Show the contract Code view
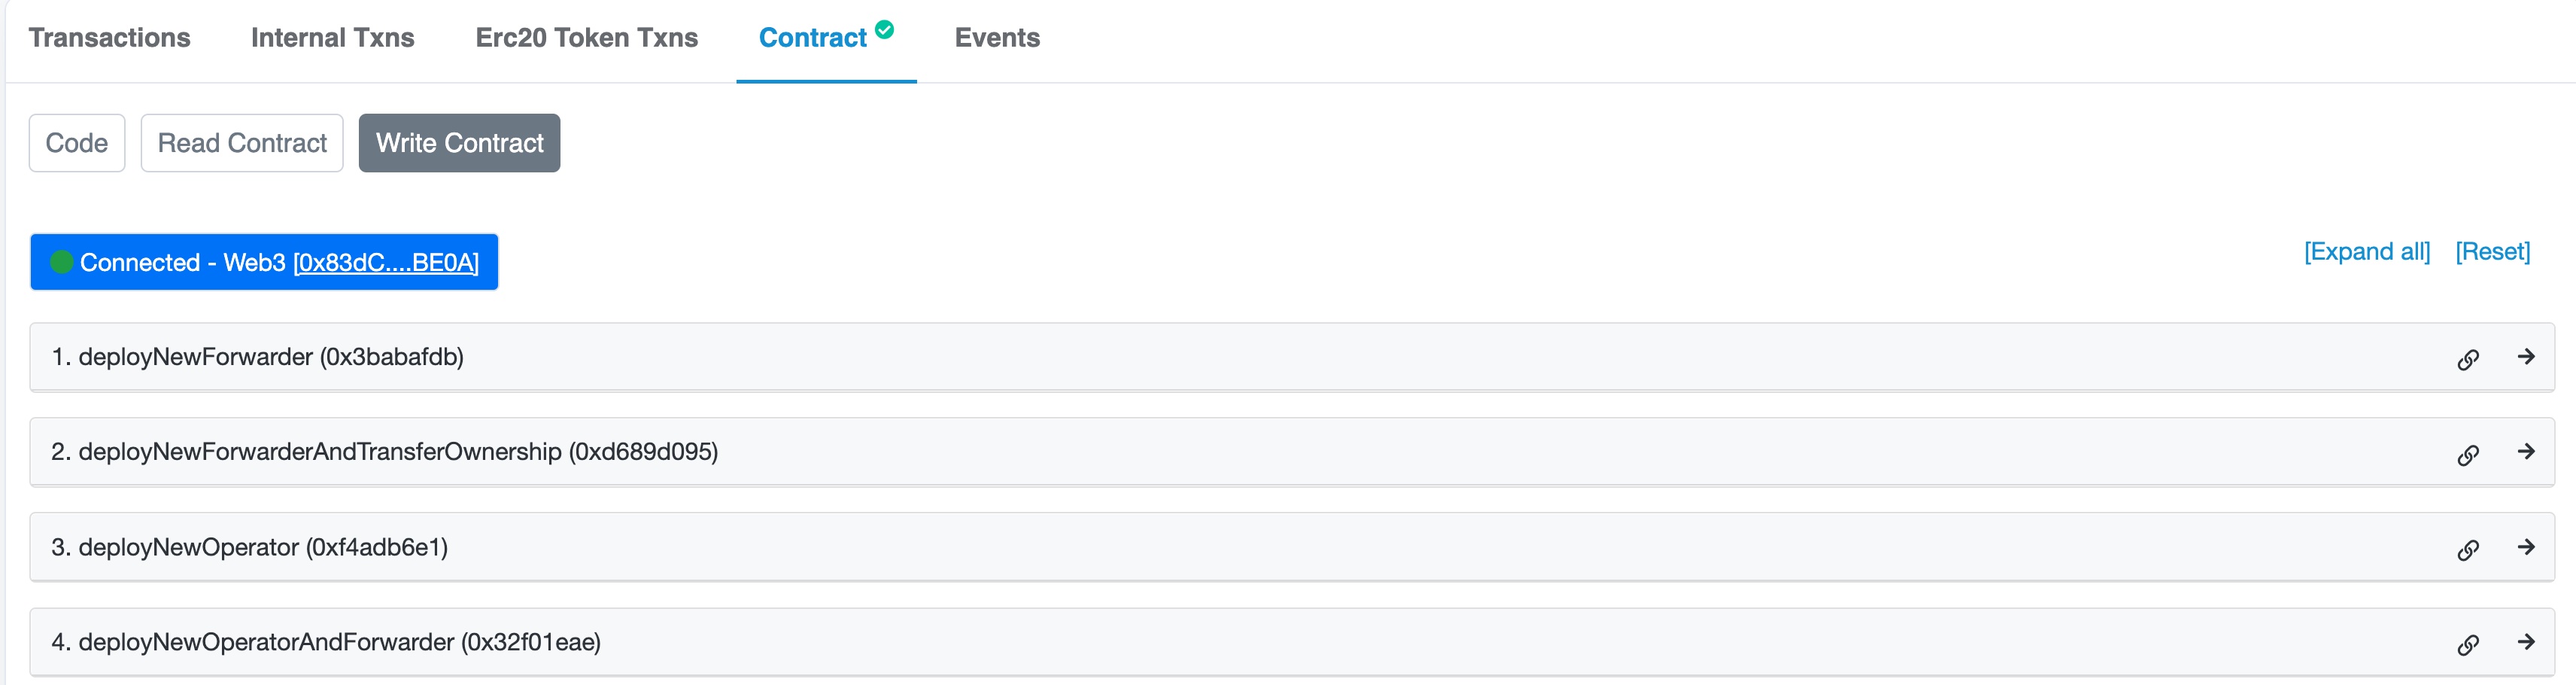Image resolution: width=2576 pixels, height=685 pixels. (77, 143)
